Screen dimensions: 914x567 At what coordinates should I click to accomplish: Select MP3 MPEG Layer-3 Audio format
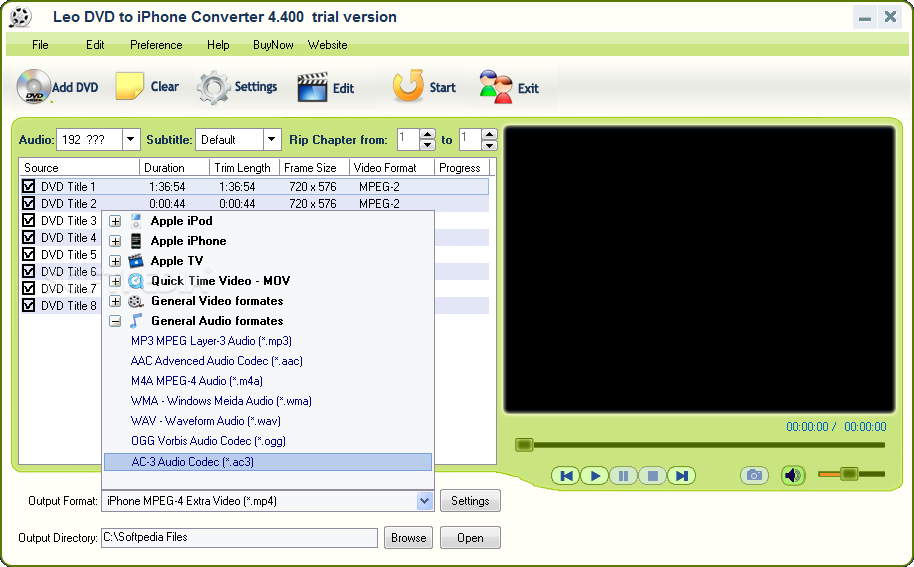coord(211,341)
